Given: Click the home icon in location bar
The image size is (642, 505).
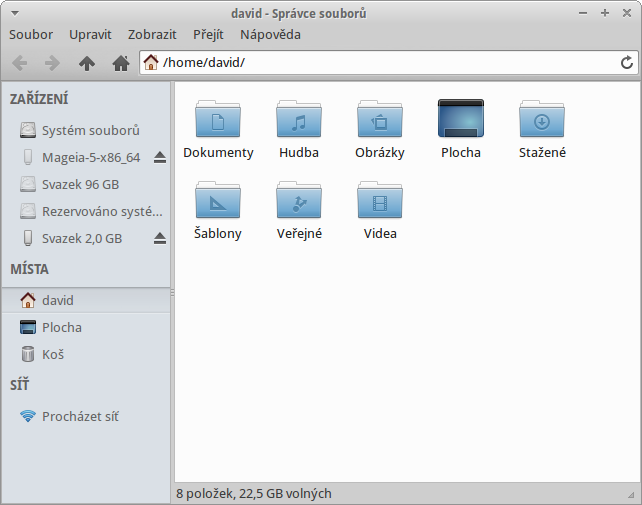Looking at the screenshot, I should 151,62.
